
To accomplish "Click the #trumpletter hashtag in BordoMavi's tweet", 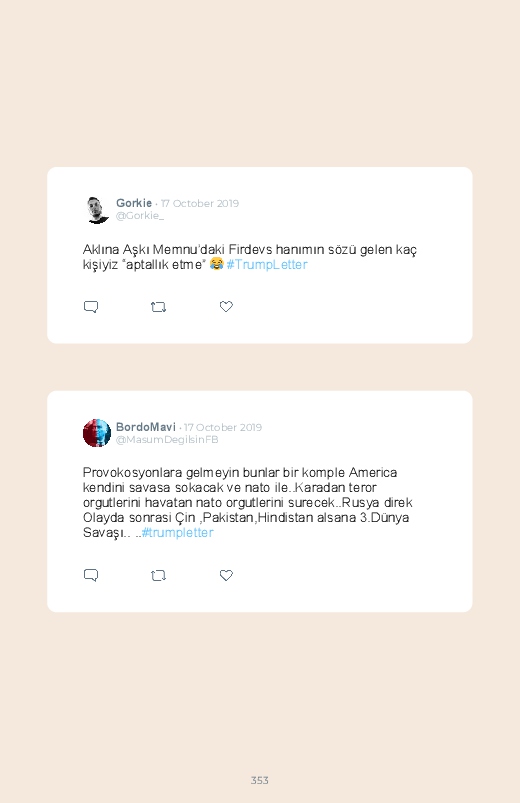I will tap(177, 533).
